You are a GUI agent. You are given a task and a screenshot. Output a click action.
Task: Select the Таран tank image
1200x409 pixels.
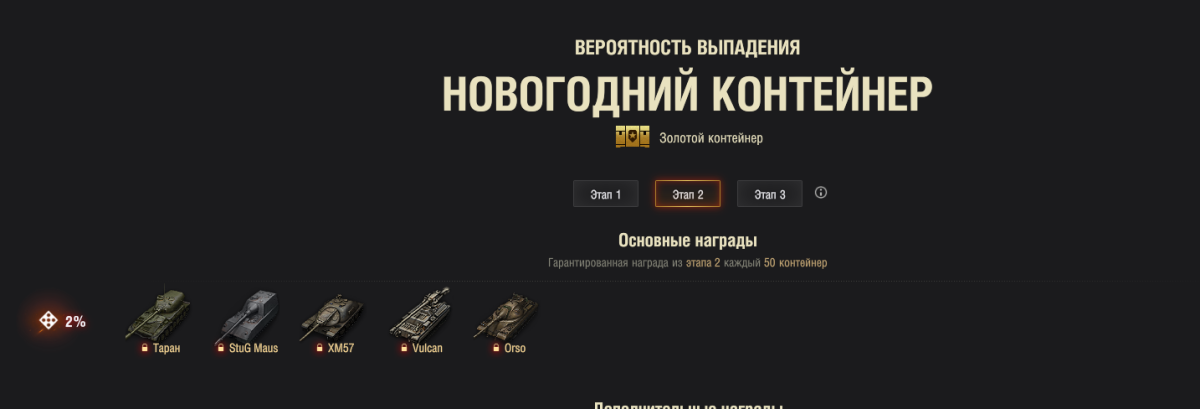(x=158, y=313)
